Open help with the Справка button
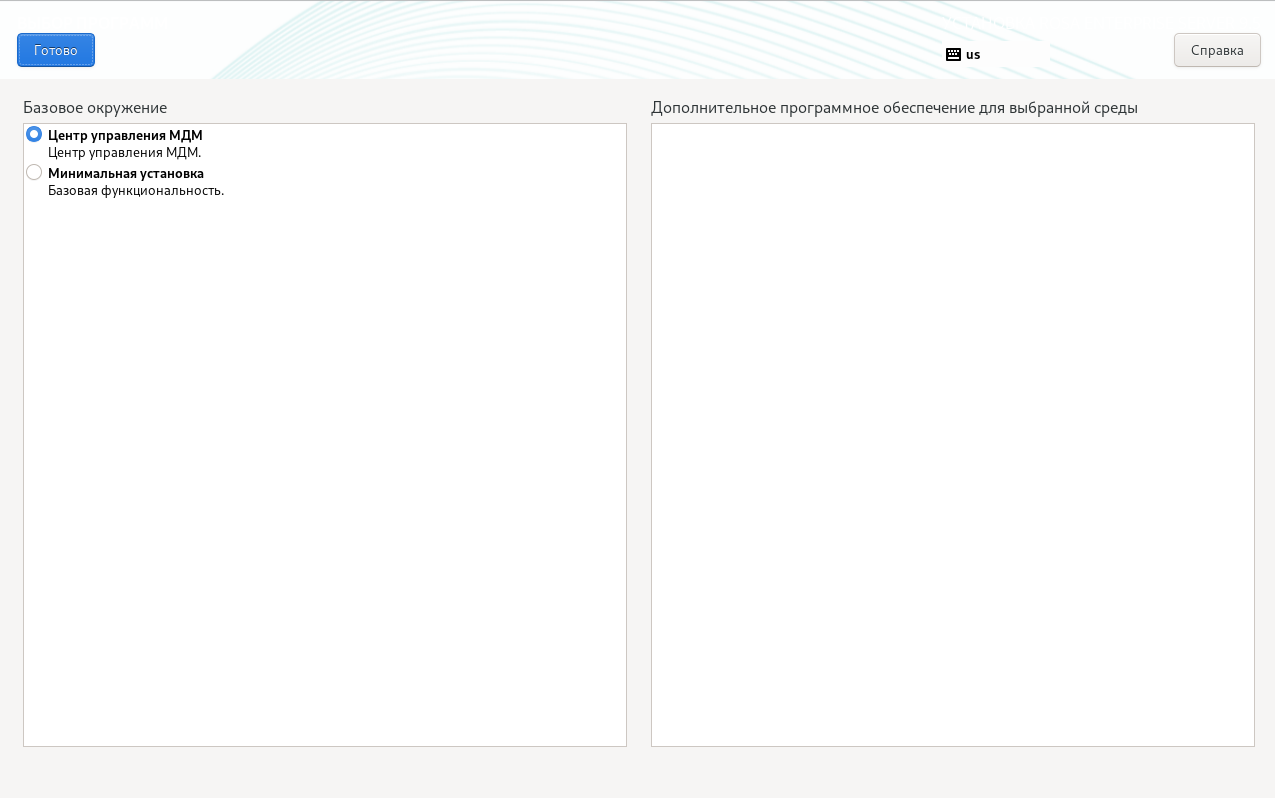1275x798 pixels. (x=1217, y=50)
